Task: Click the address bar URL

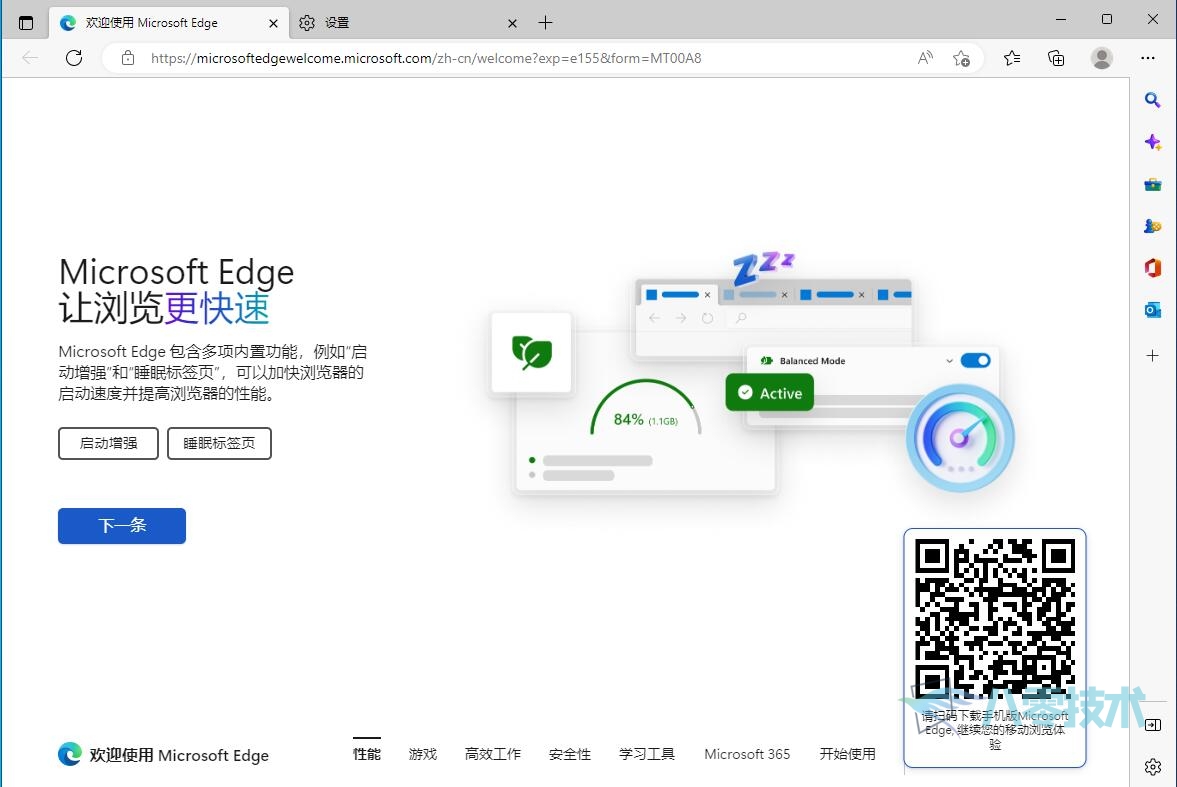Action: pos(426,58)
